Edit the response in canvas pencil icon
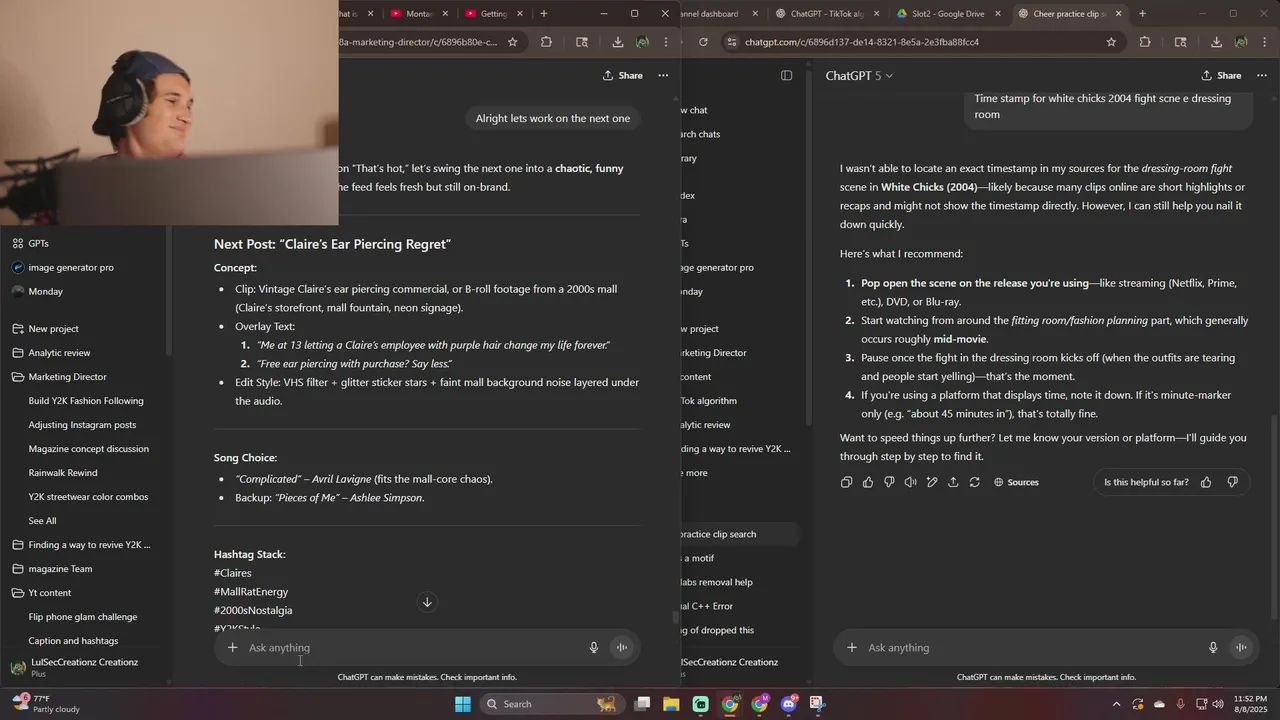 point(932,482)
